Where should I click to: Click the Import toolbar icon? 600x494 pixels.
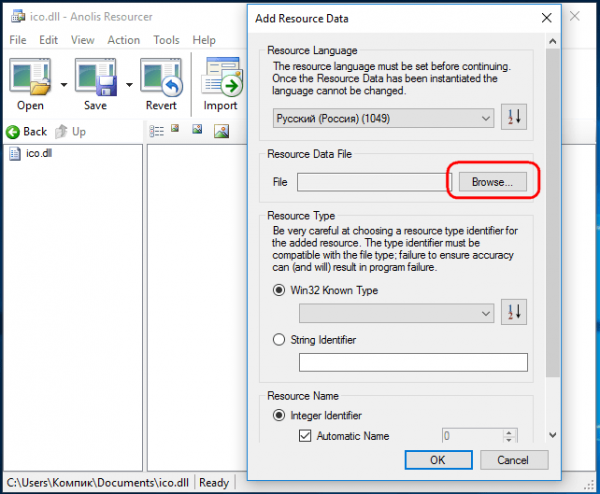click(x=221, y=79)
